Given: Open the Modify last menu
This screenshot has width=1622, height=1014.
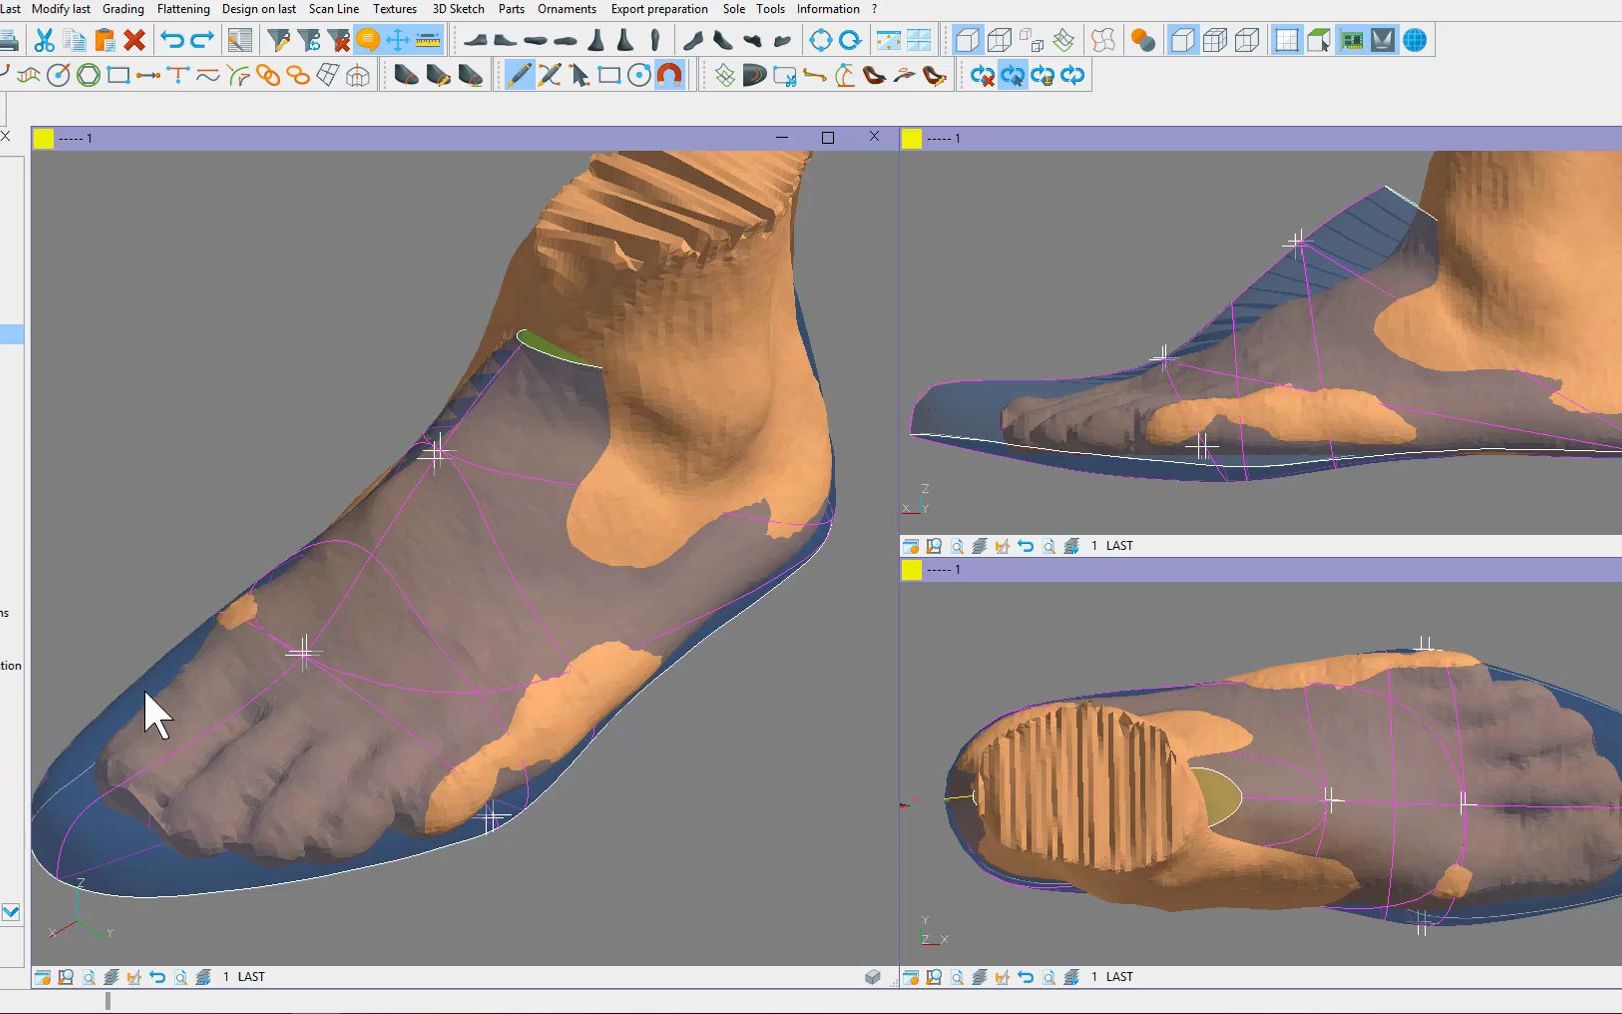Looking at the screenshot, I should 61,9.
